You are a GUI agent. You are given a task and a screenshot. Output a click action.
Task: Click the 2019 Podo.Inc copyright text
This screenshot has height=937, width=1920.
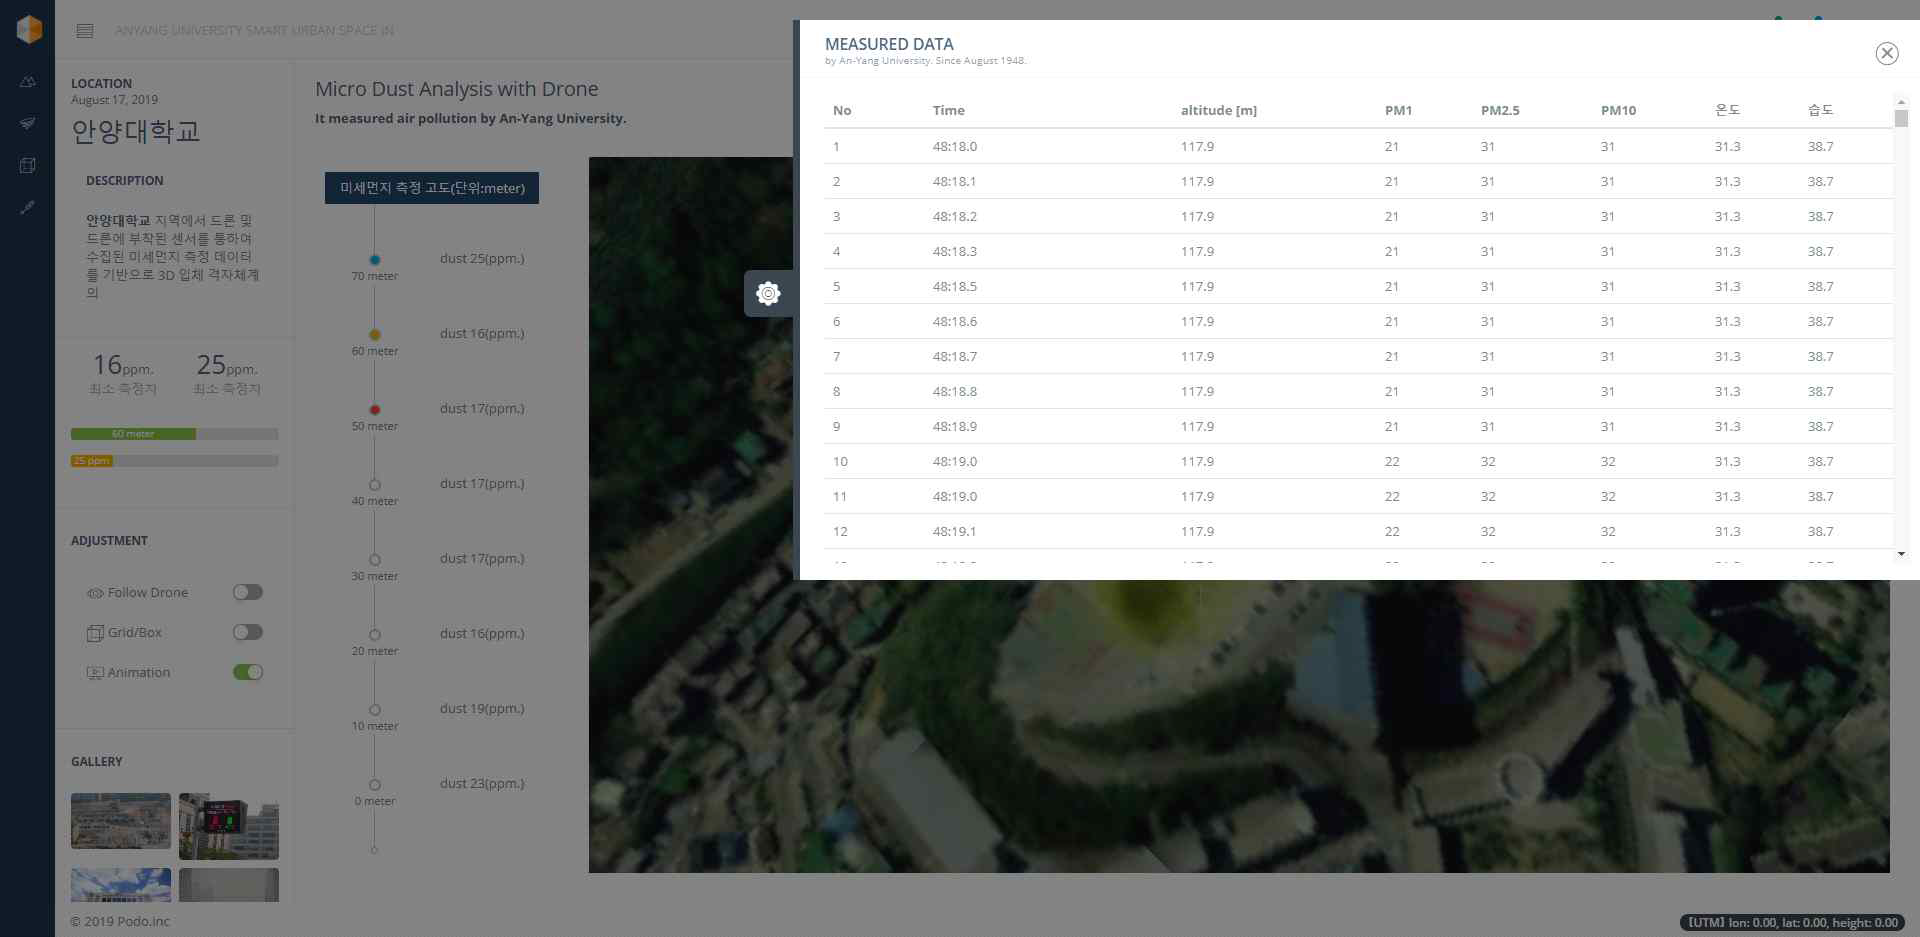coord(120,921)
